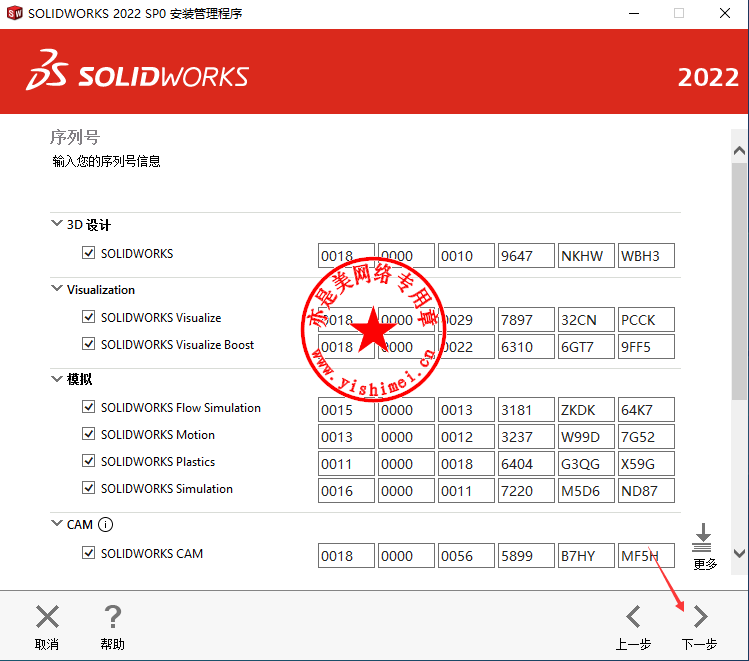This screenshot has width=749, height=661.
Task: Disable SOLIDWORKS Motion checkbox
Action: point(88,434)
